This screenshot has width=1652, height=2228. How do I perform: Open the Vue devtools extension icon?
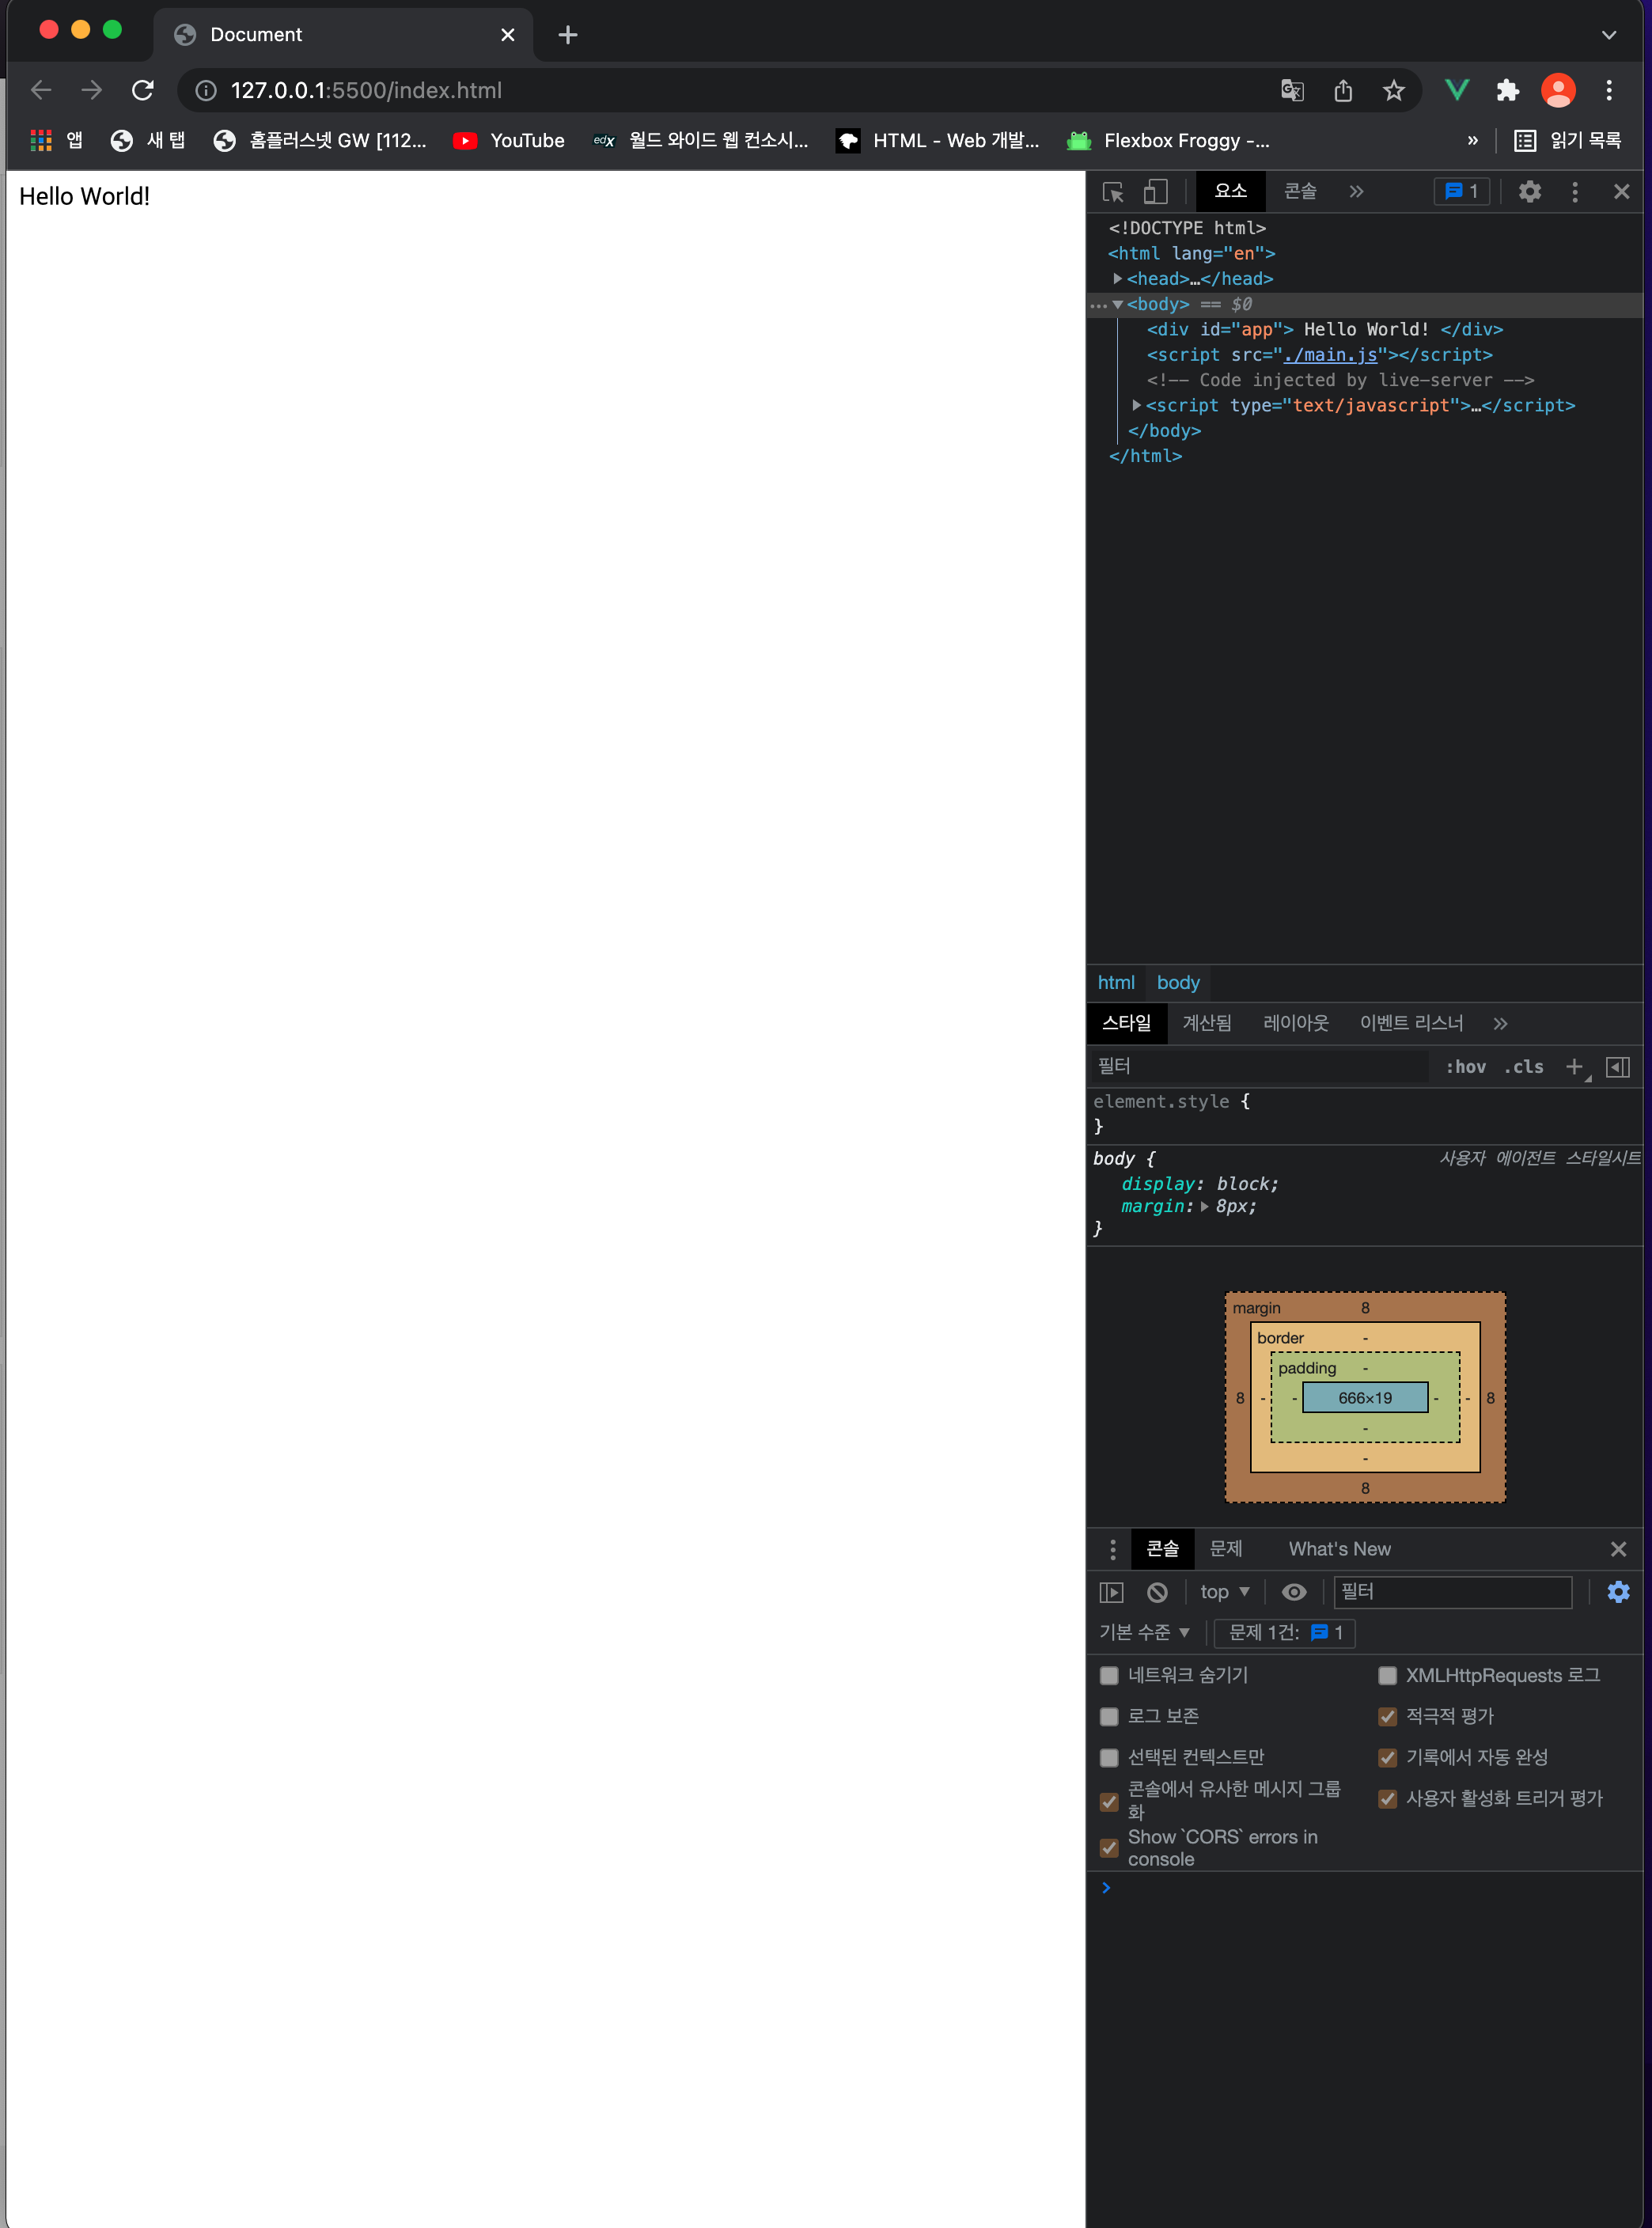(1457, 91)
